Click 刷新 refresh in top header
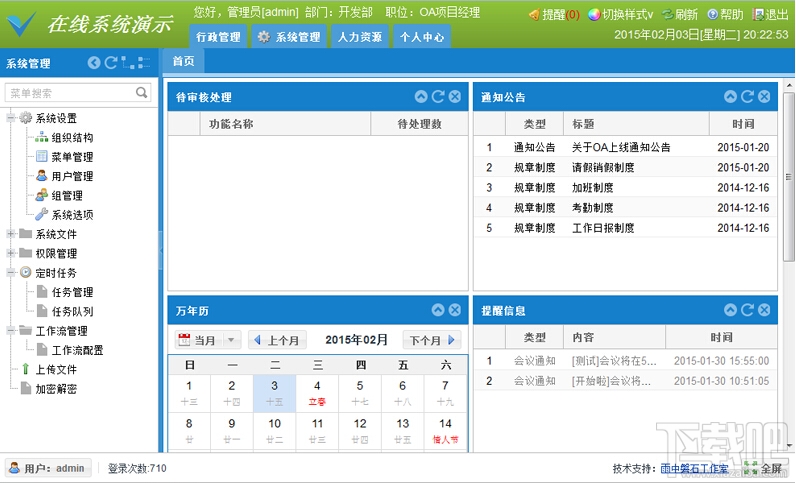The width and height of the screenshot is (796, 483). point(680,14)
